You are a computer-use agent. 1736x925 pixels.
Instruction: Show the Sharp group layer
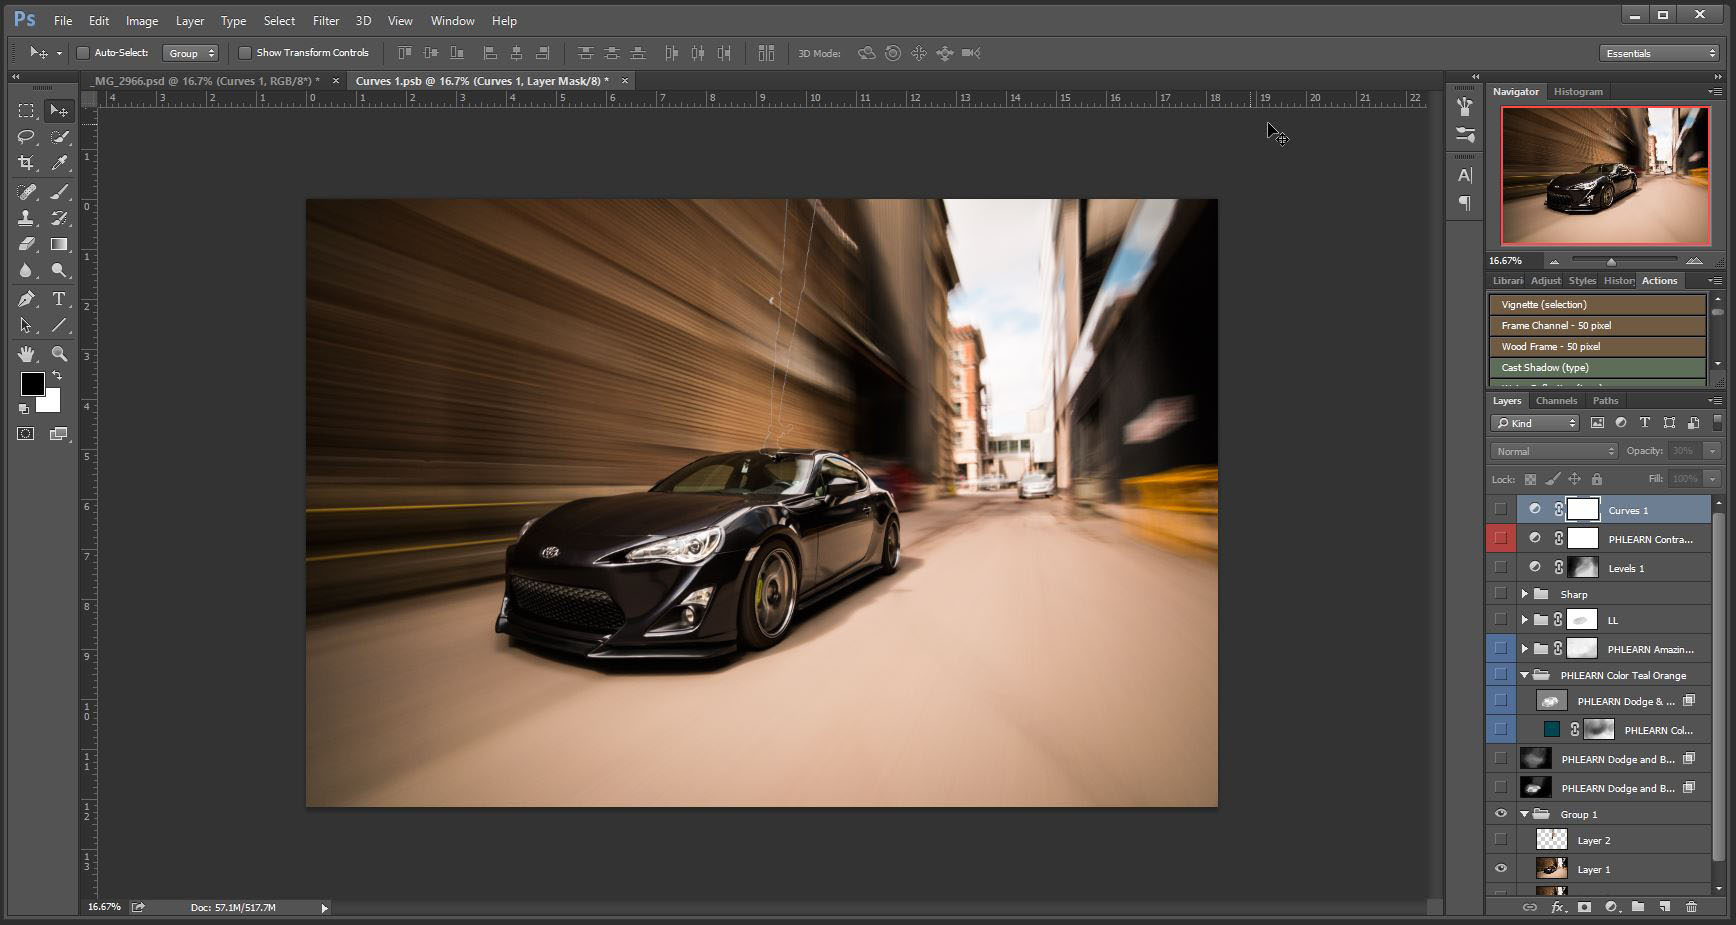coord(1501,594)
